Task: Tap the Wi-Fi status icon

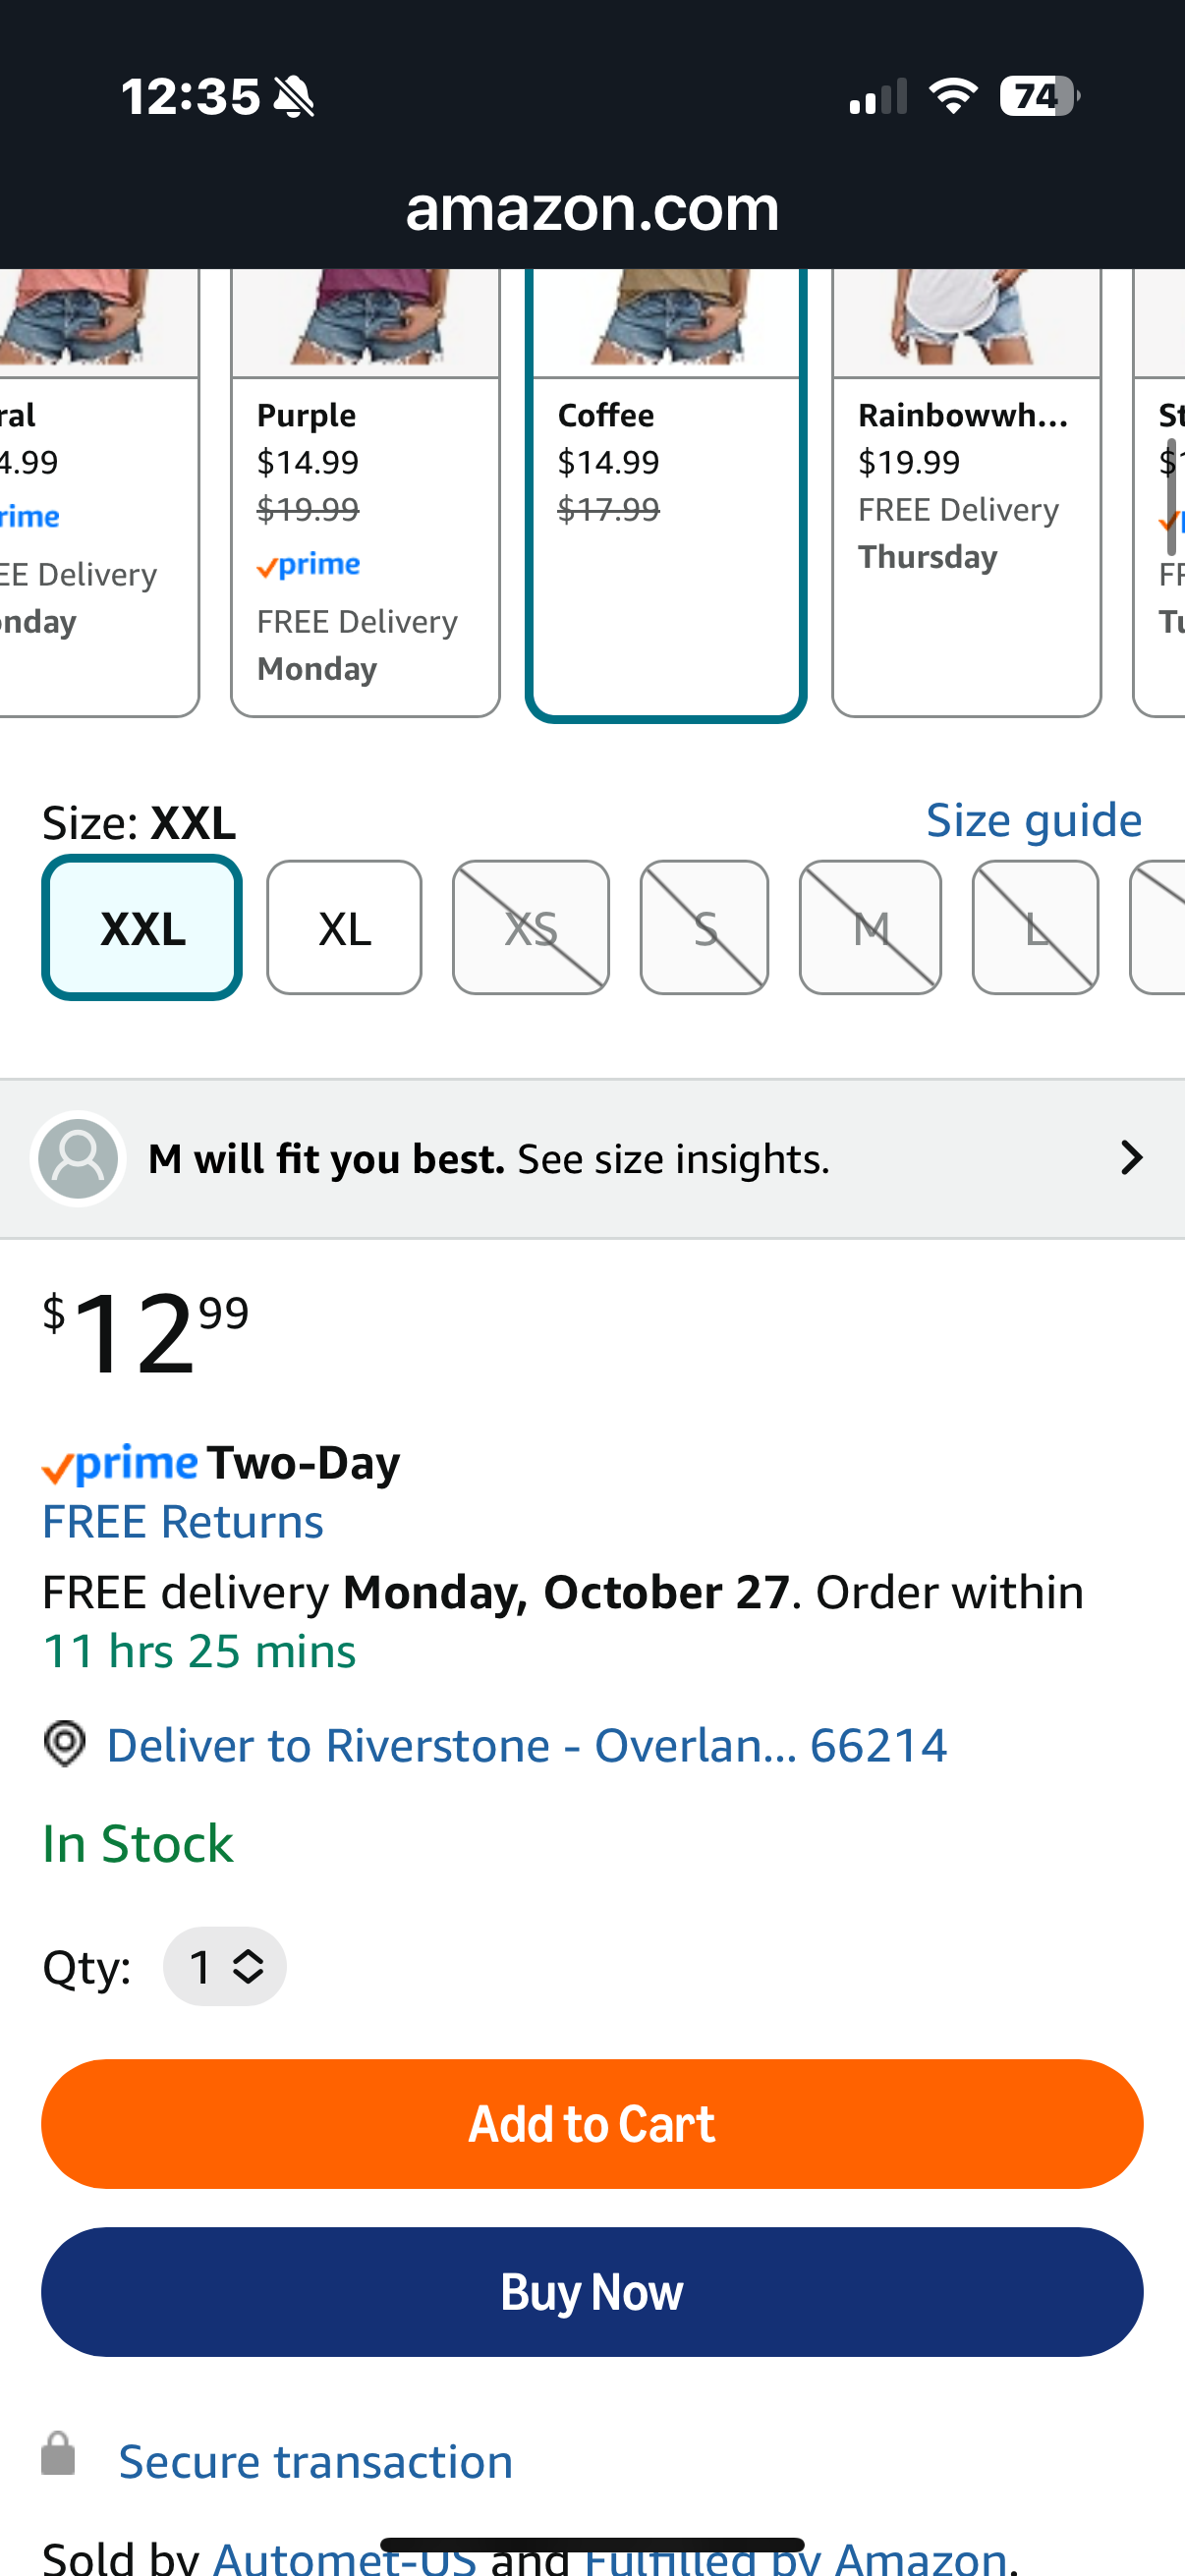Action: point(953,96)
